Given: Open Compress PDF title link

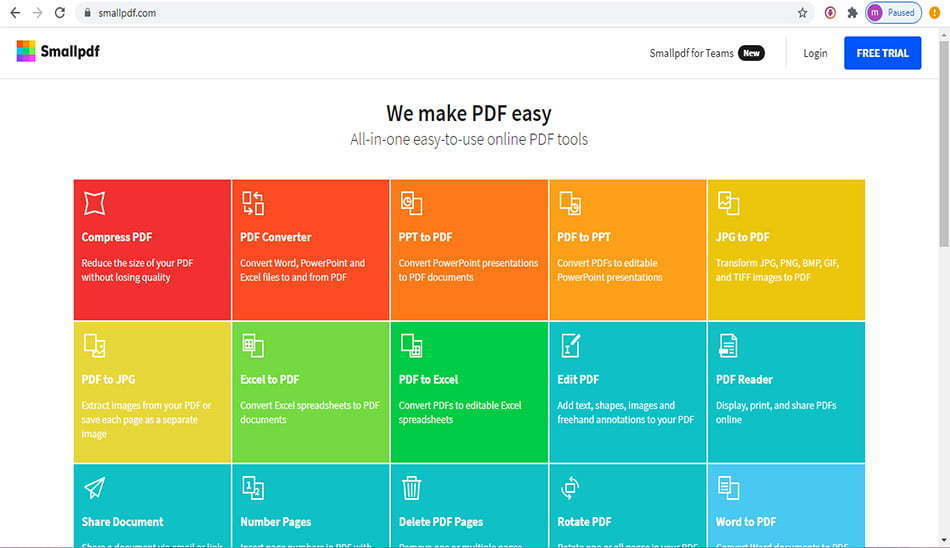Looking at the screenshot, I should (x=117, y=237).
